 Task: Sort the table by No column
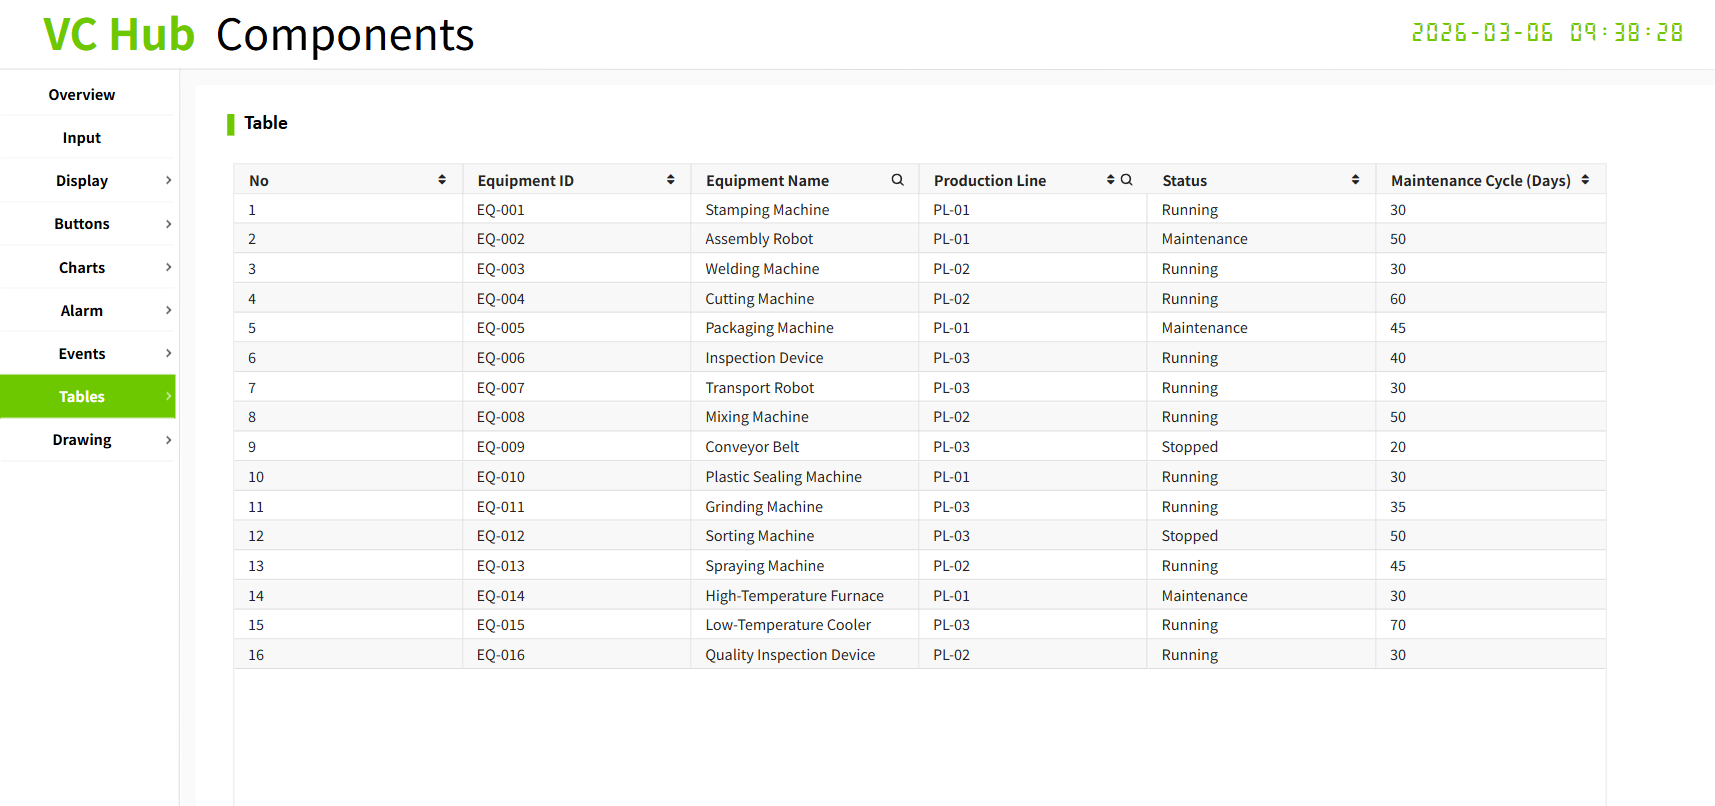pos(442,180)
